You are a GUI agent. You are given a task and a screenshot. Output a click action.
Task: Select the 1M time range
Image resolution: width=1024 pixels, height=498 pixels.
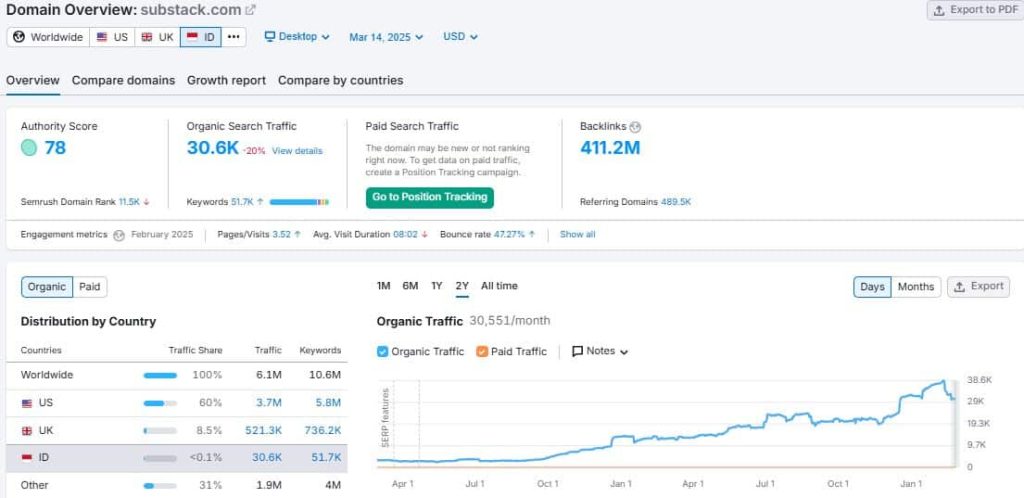click(383, 286)
